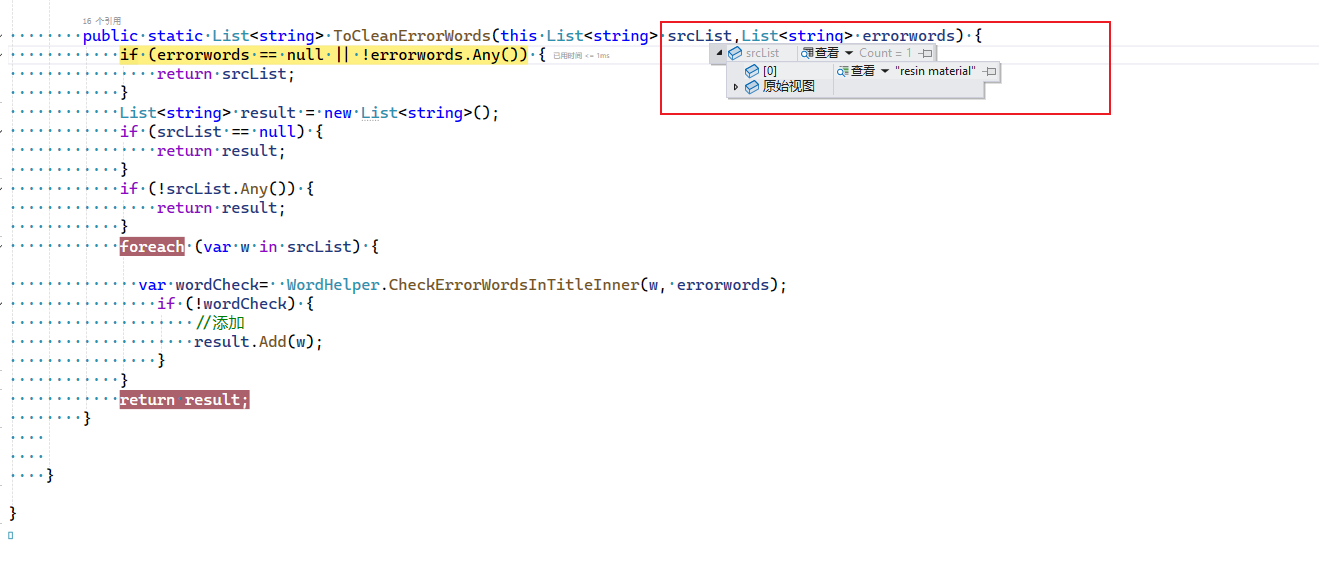The image size is (1319, 573).
Task: Click return srcList; statement
Action: coord(226,74)
